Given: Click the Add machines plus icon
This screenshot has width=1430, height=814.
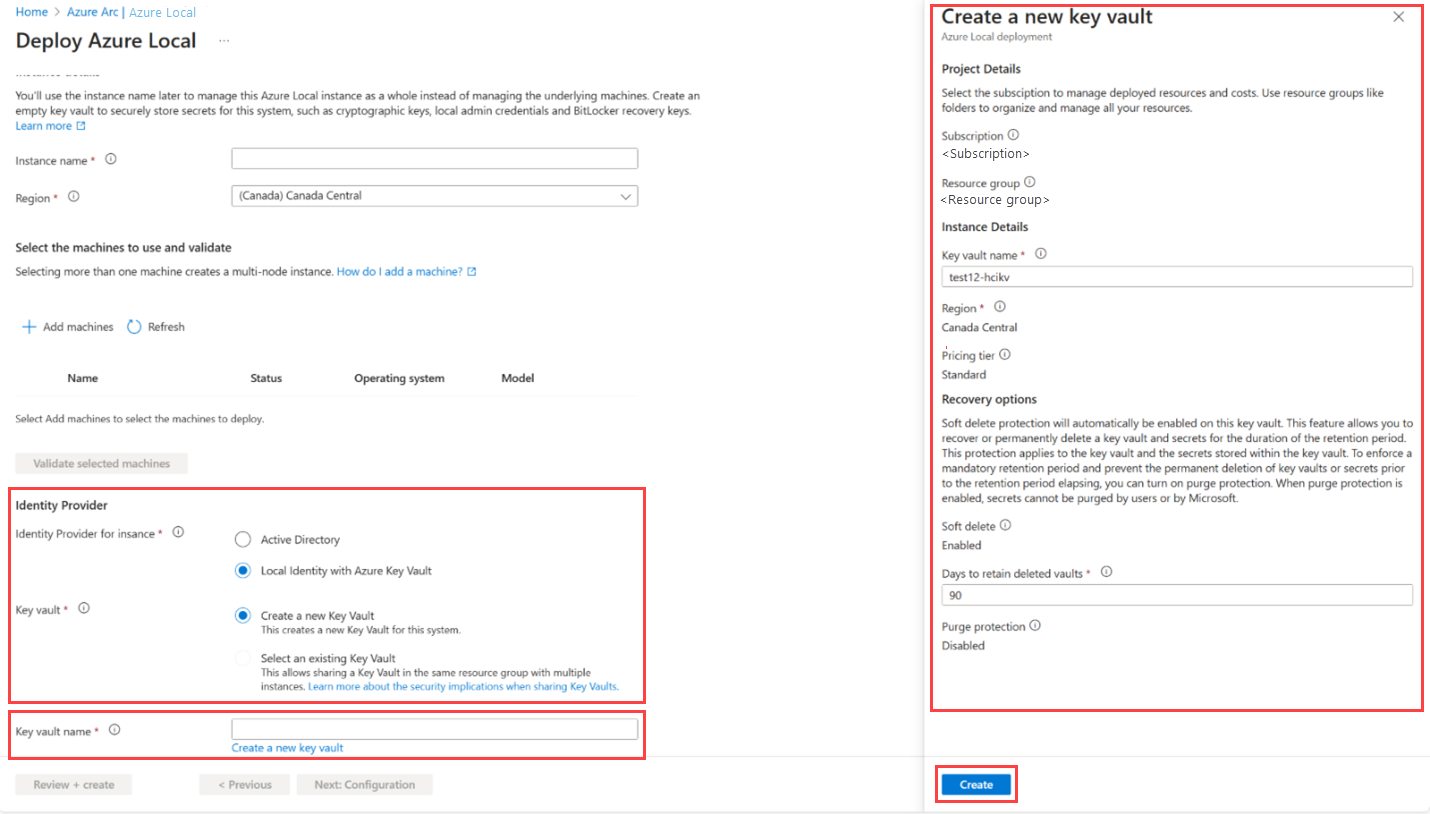Looking at the screenshot, I should point(29,327).
